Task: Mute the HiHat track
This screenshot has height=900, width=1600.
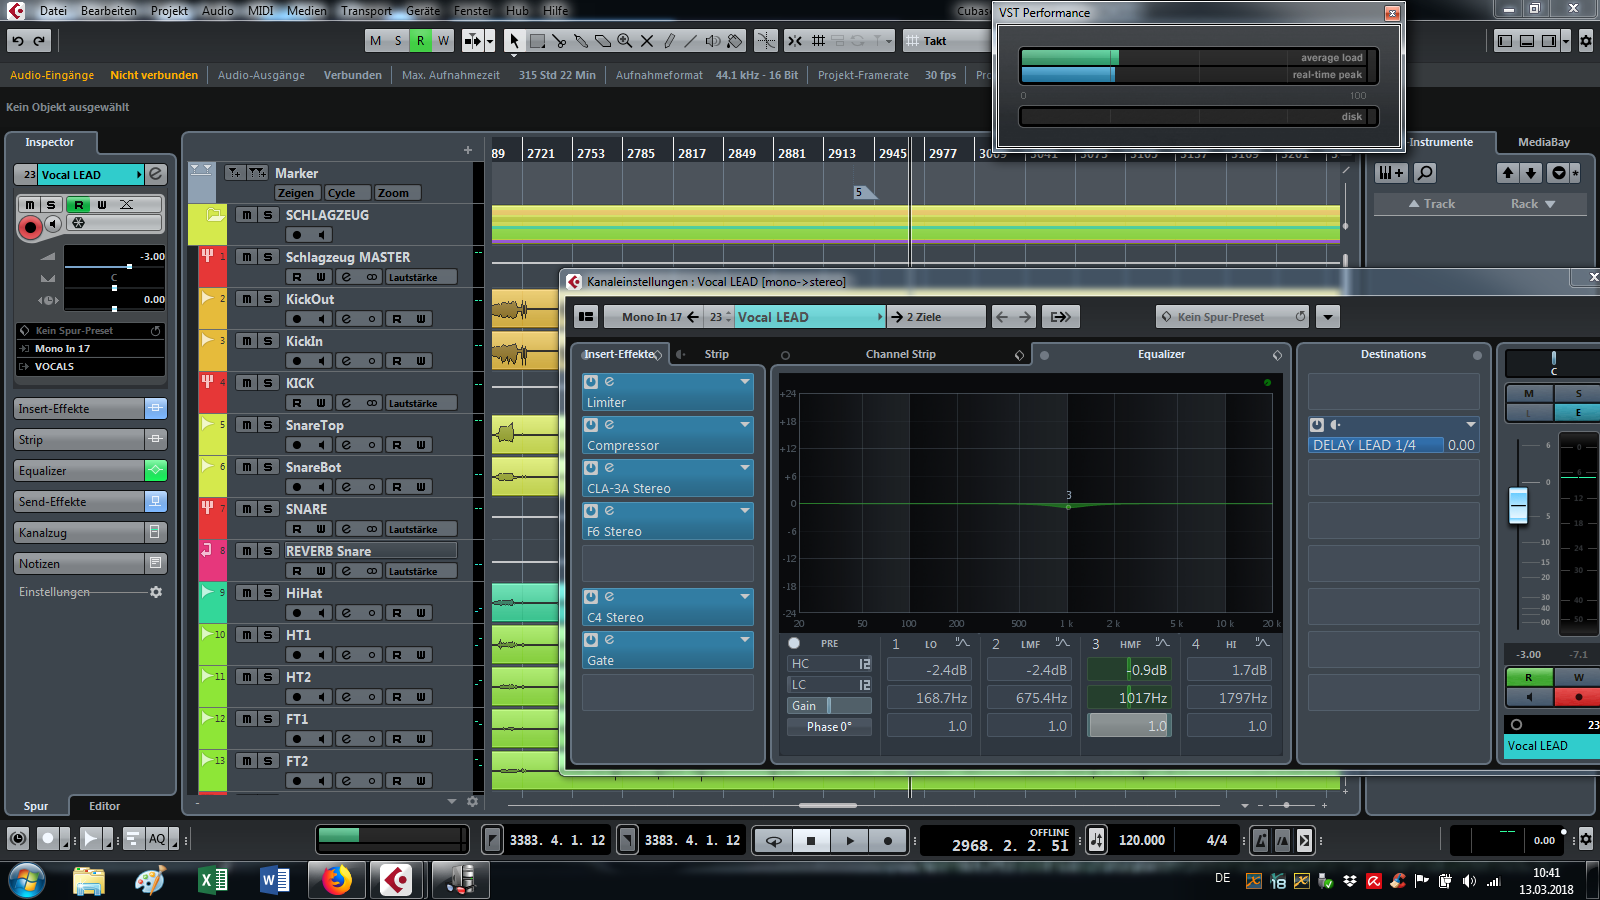Action: coord(246,593)
